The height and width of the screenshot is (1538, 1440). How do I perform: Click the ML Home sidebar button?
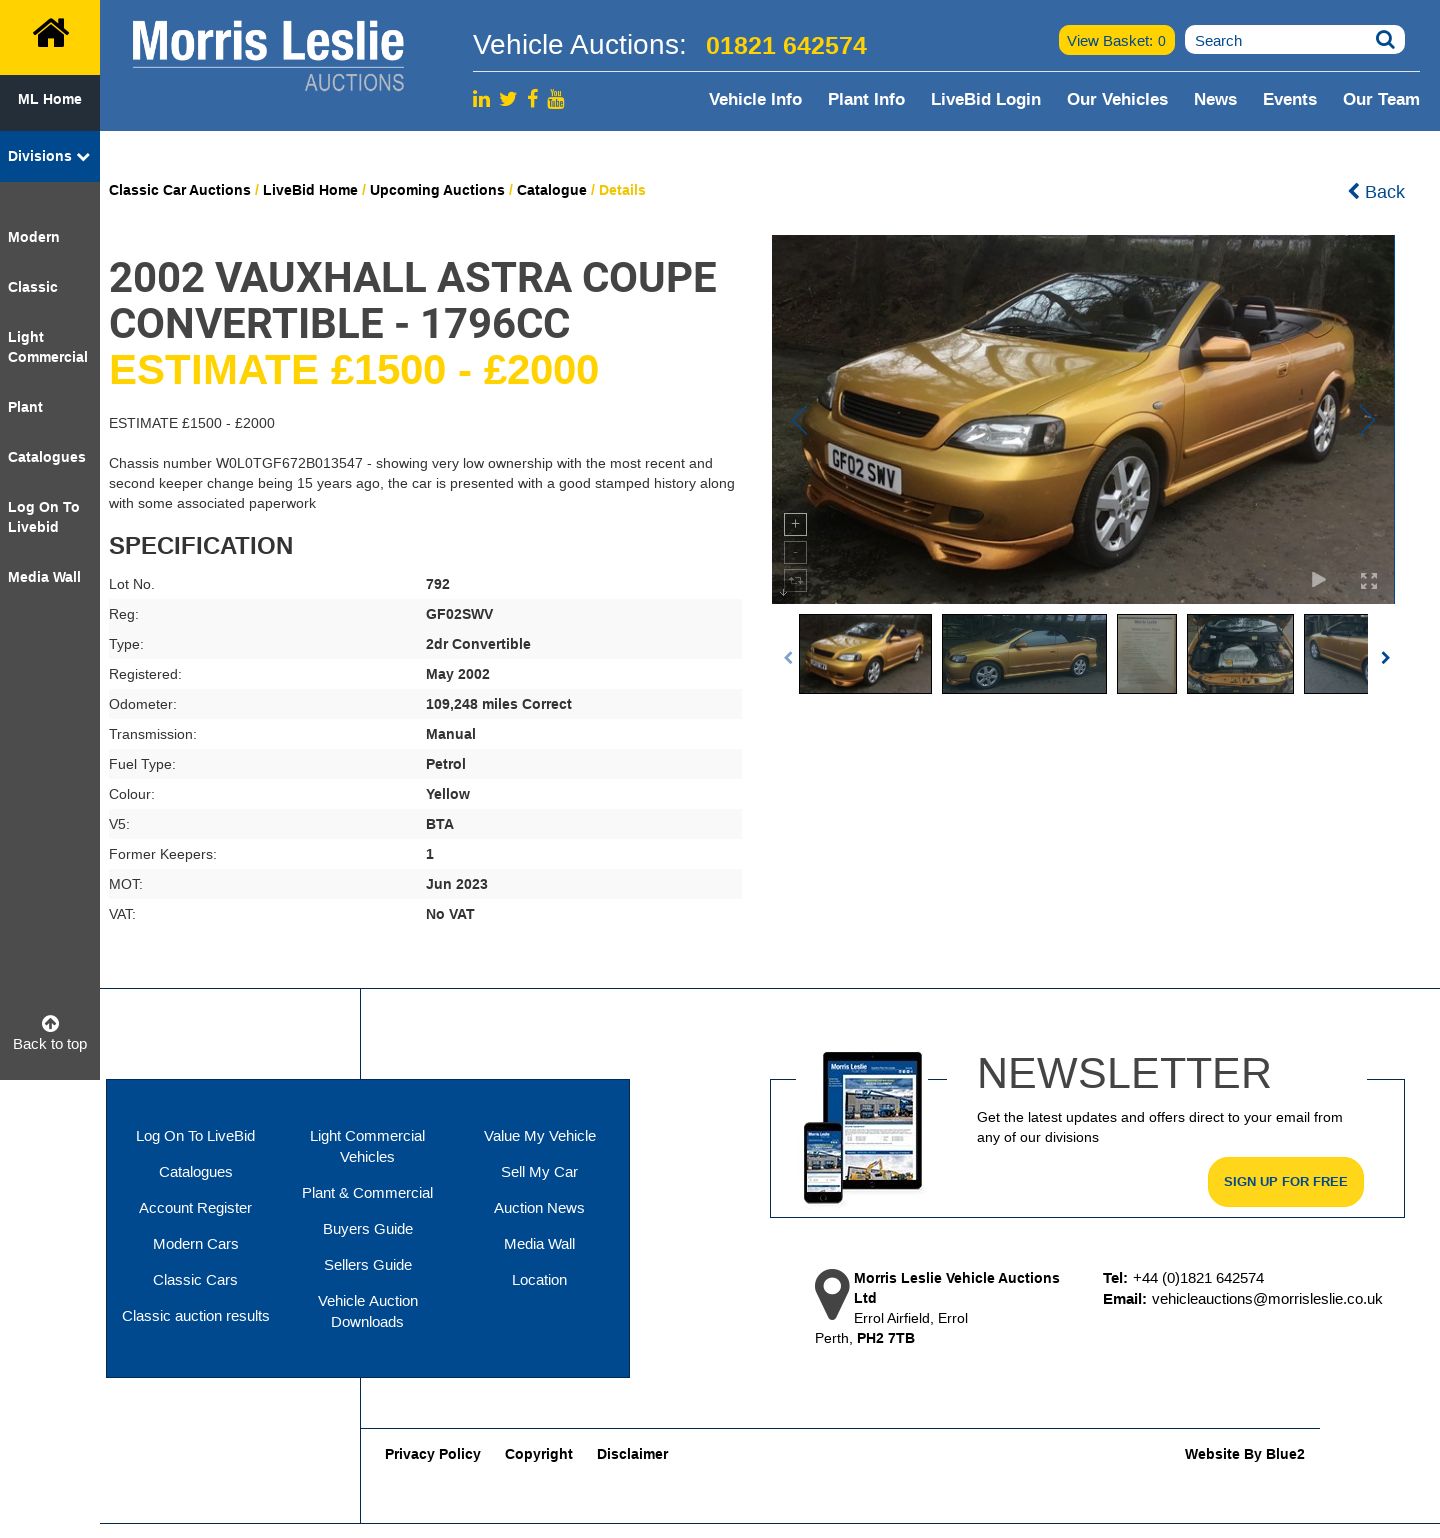pos(50,99)
